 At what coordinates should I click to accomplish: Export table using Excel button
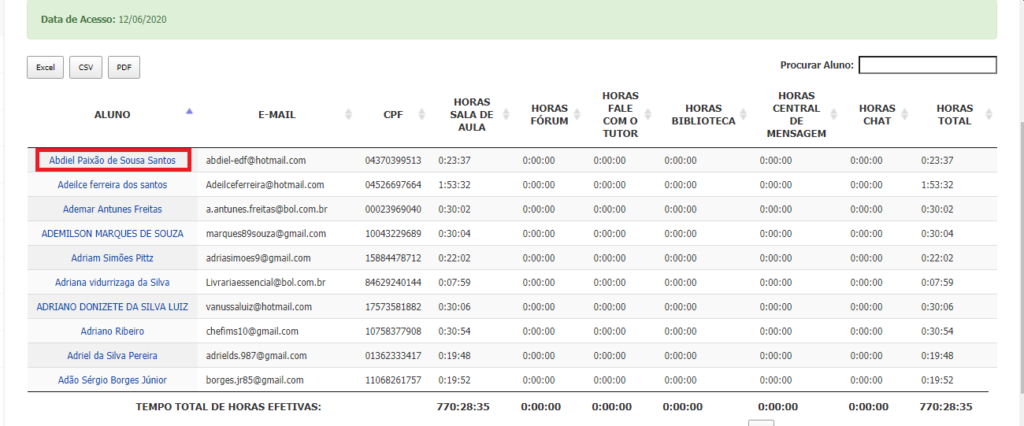coord(45,67)
